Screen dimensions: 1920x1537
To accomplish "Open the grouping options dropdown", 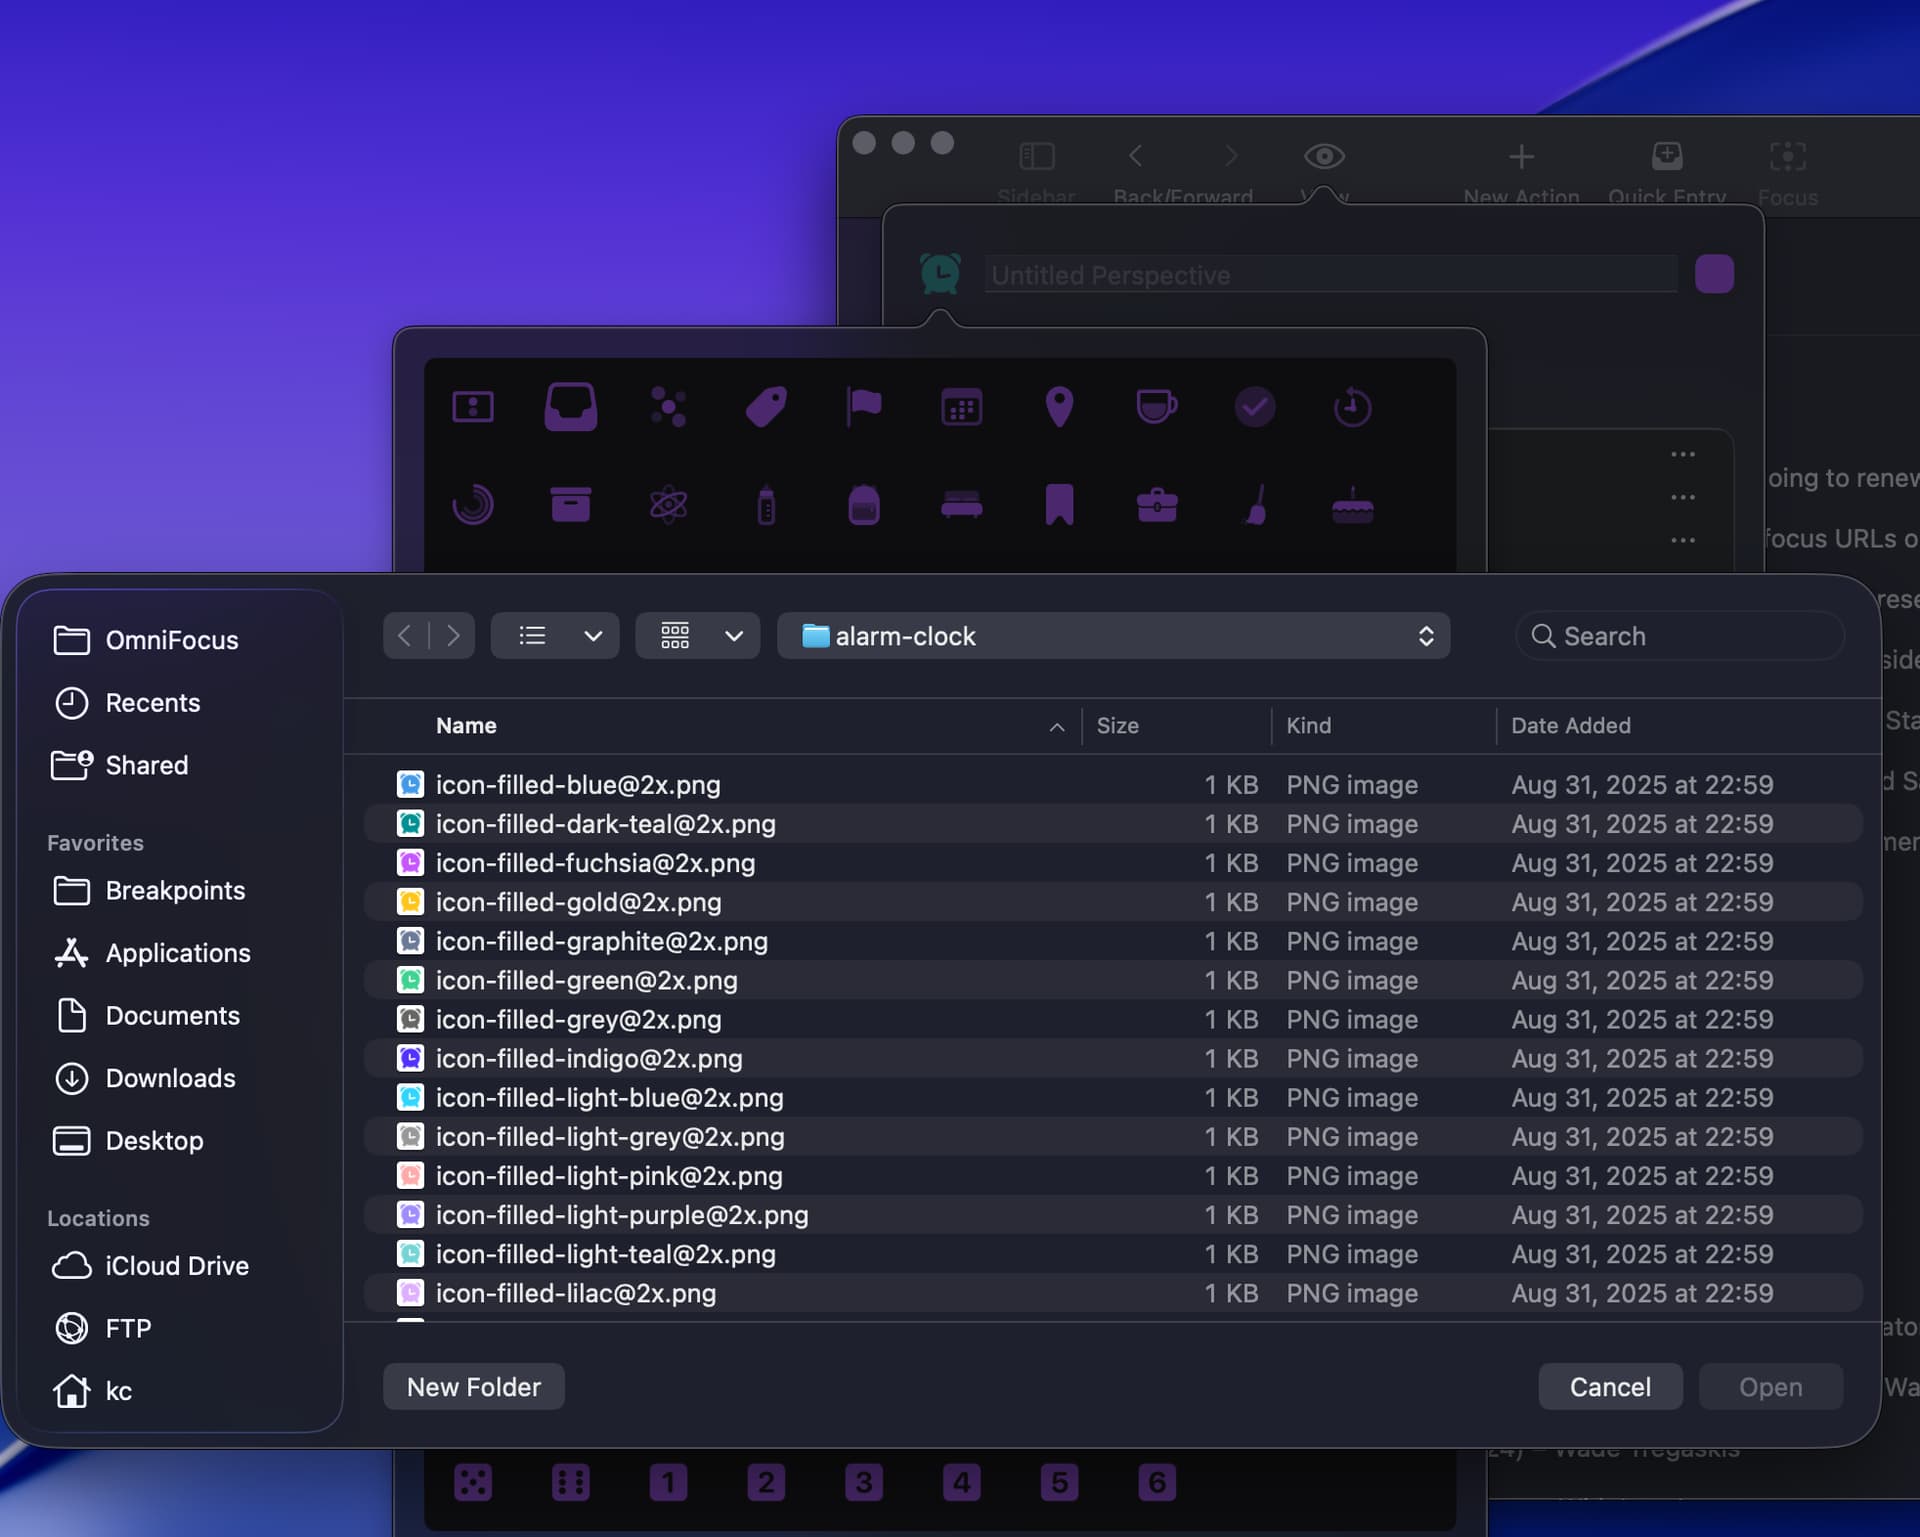I will (733, 636).
